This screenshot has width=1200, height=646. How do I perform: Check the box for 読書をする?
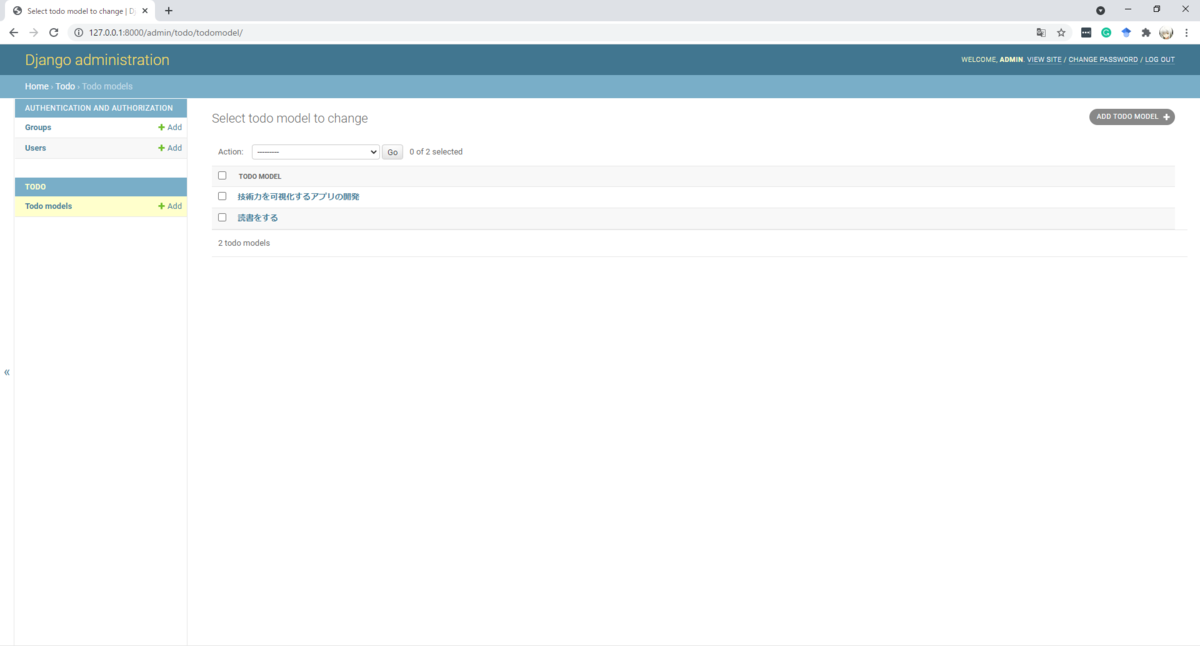[x=222, y=217]
